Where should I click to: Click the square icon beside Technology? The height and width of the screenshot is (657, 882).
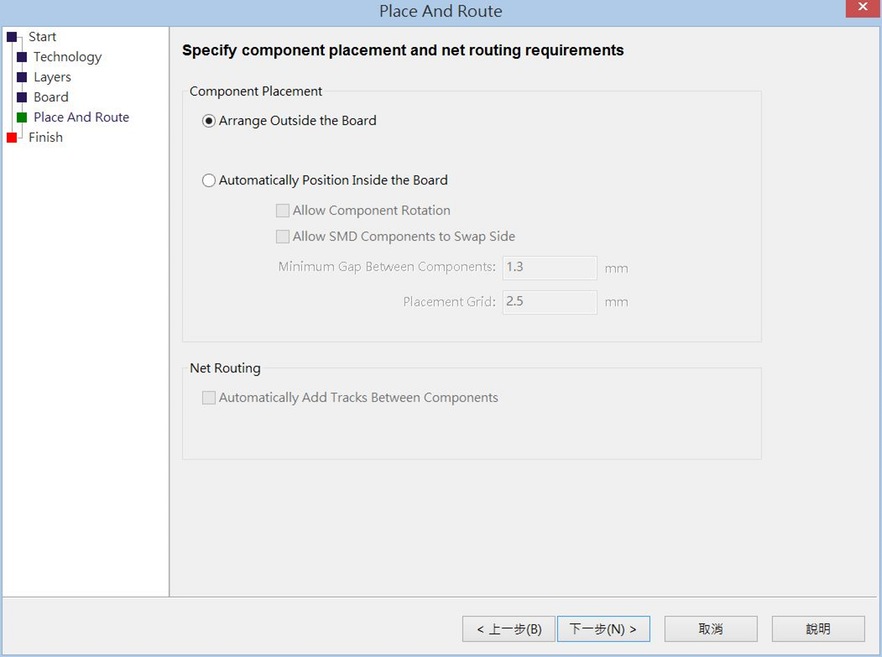[22, 57]
